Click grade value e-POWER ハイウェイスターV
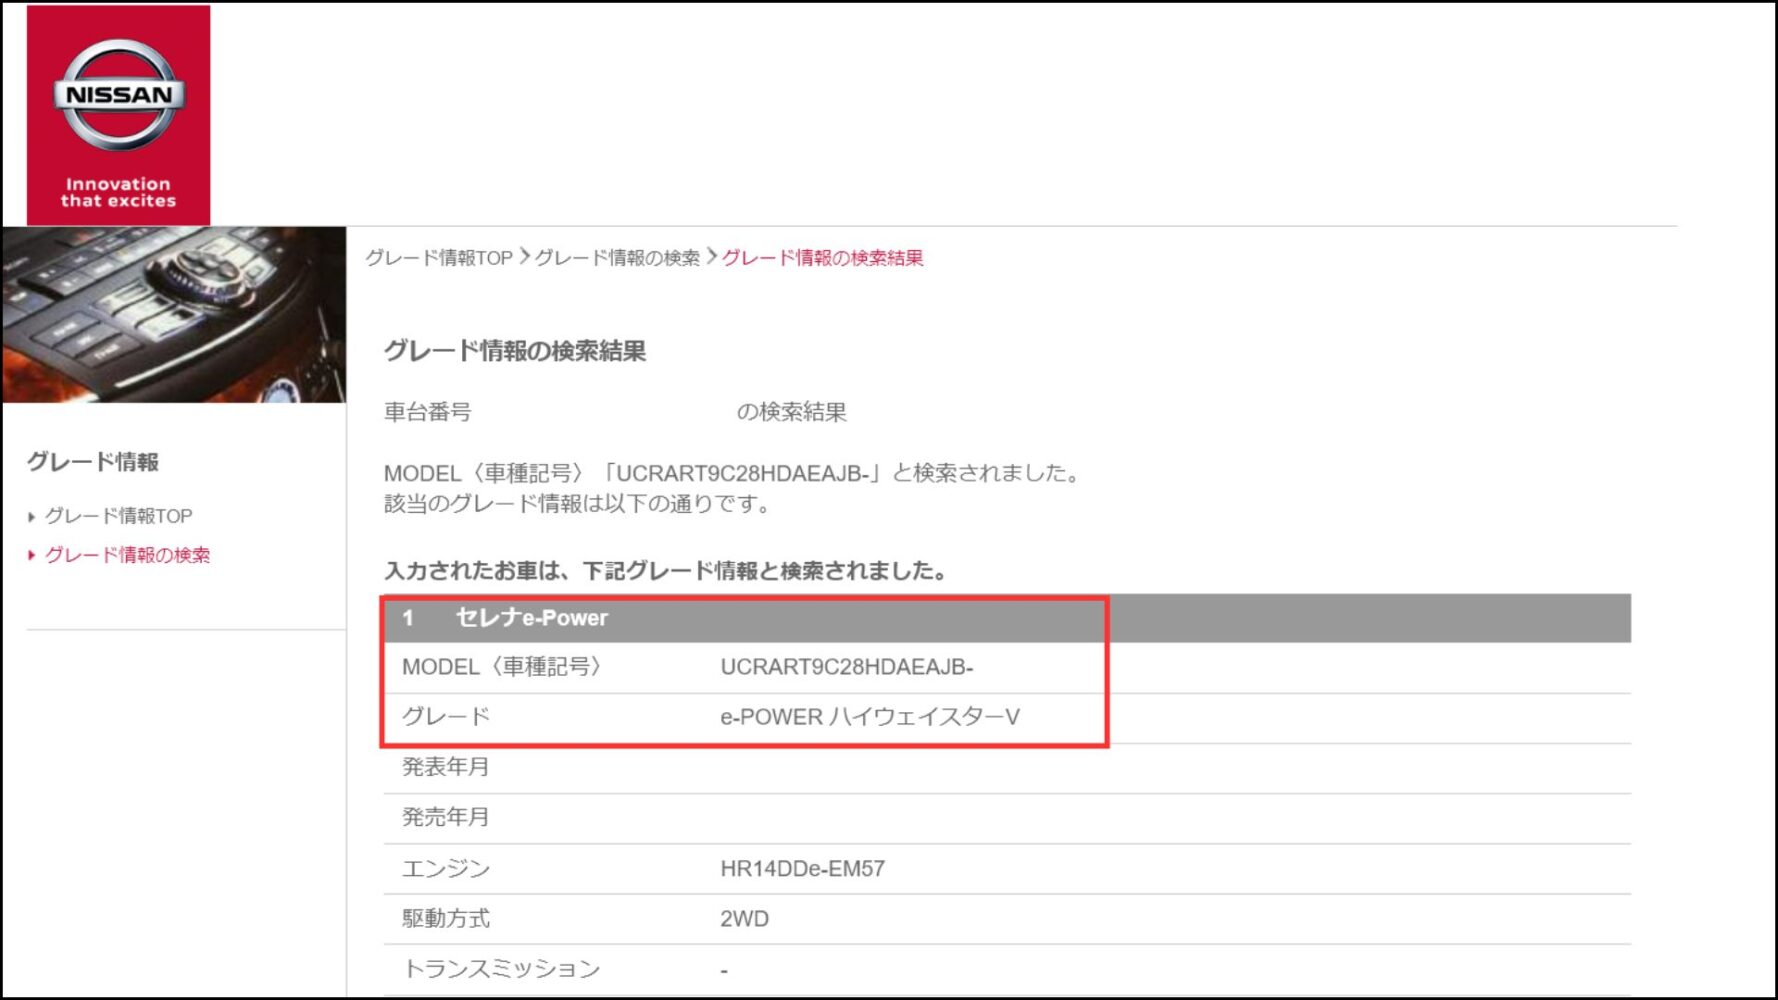The image size is (1778, 1000). click(870, 717)
